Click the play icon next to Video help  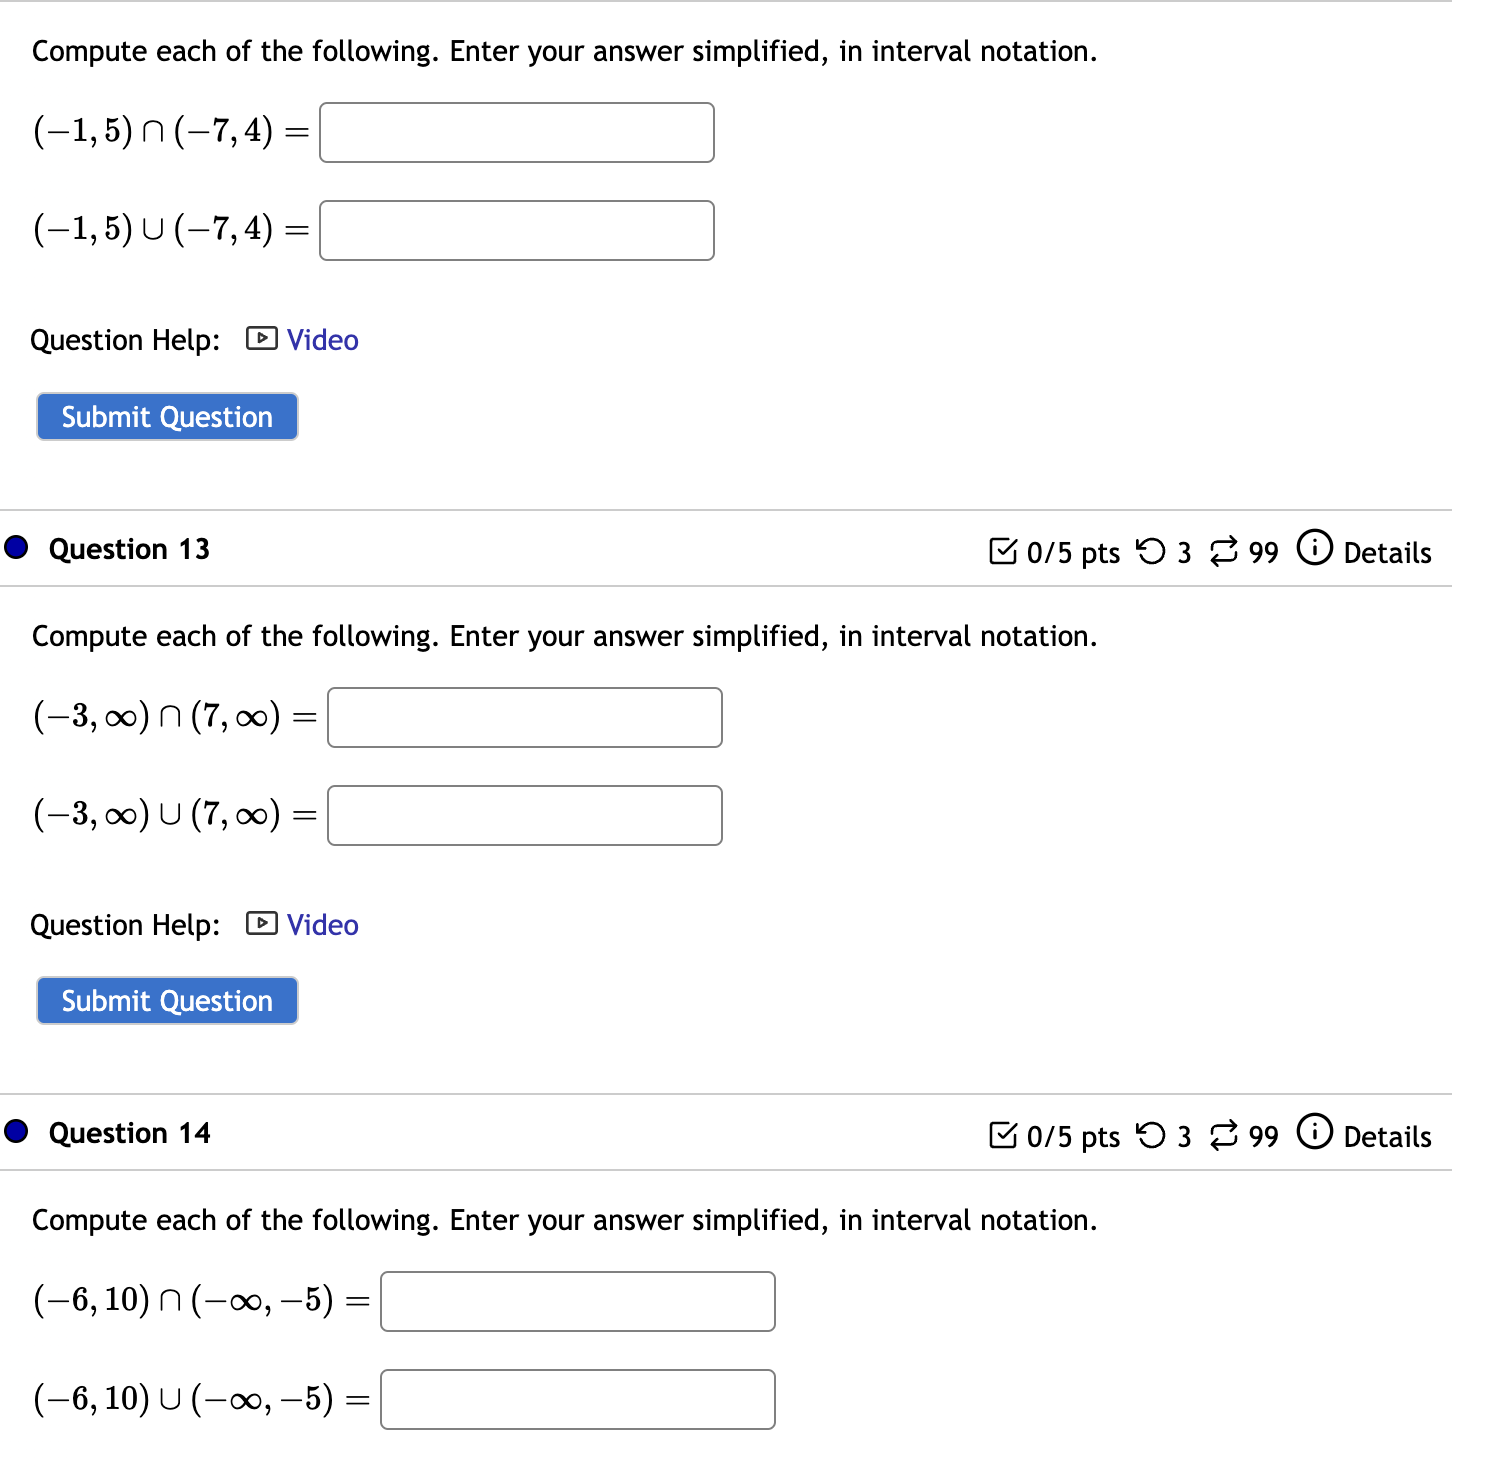click(261, 340)
